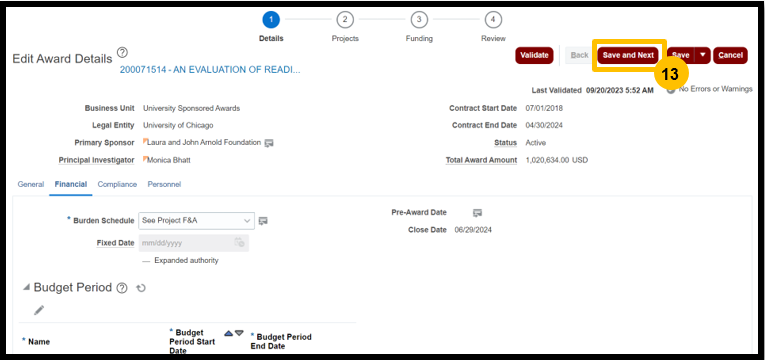Open the Save button dropdown arrow
The image size is (765, 360).
[703, 55]
